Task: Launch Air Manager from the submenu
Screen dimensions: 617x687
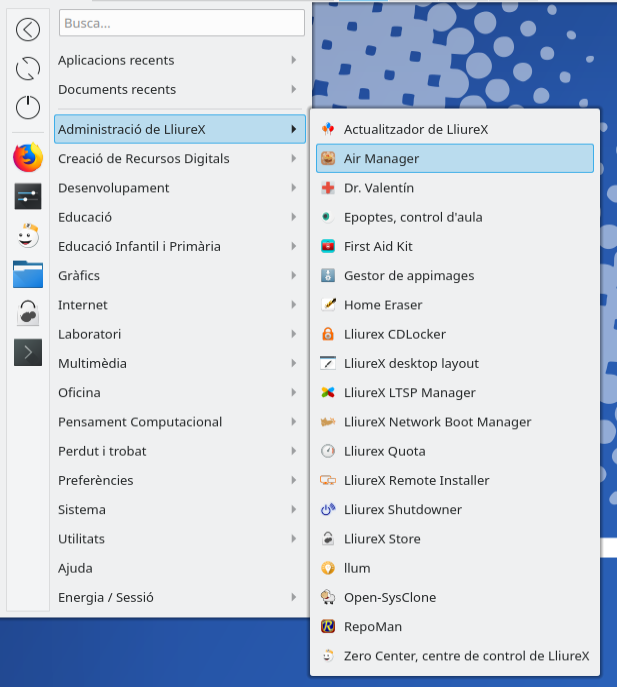Action: [x=381, y=158]
